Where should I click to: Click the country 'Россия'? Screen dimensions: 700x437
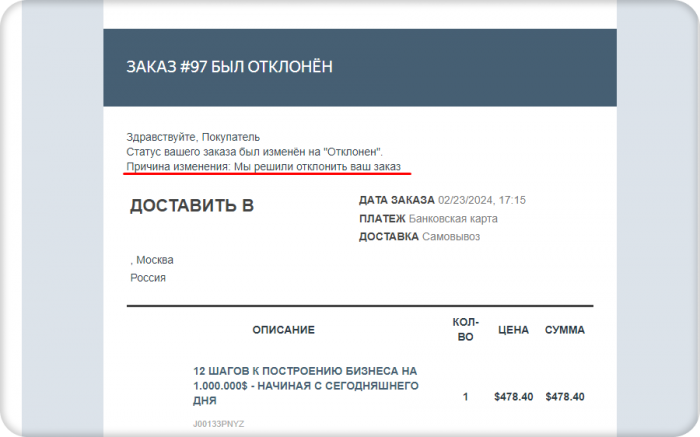pyautogui.click(x=148, y=278)
